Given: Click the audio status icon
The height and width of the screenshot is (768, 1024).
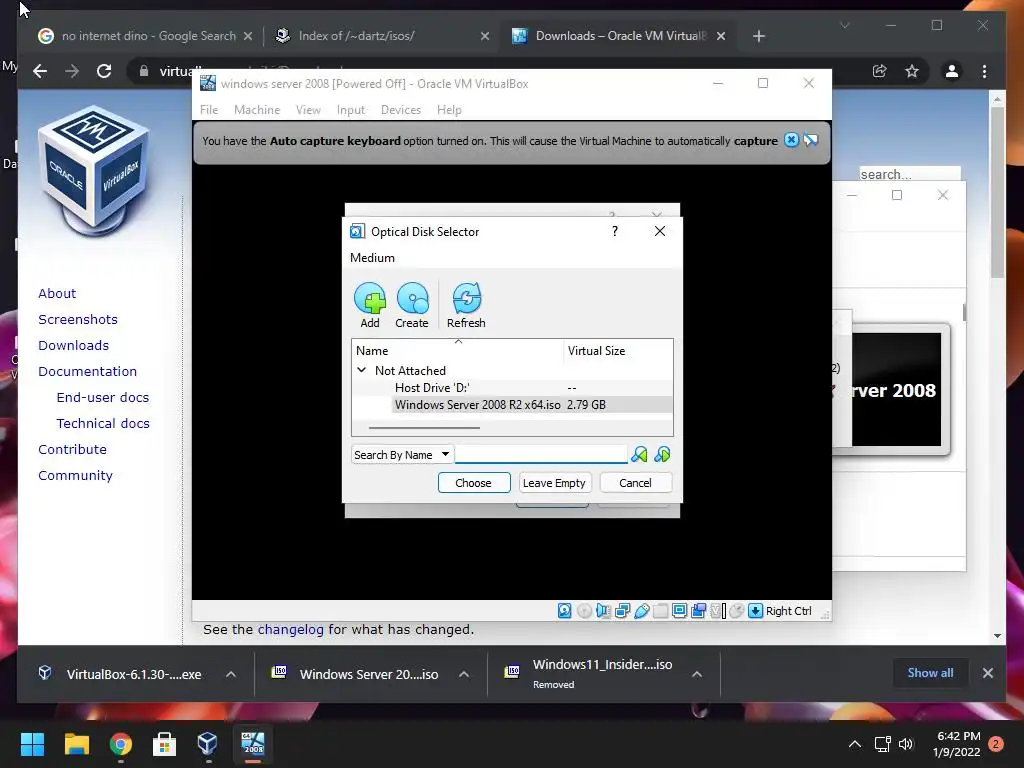Looking at the screenshot, I should coord(603,611).
